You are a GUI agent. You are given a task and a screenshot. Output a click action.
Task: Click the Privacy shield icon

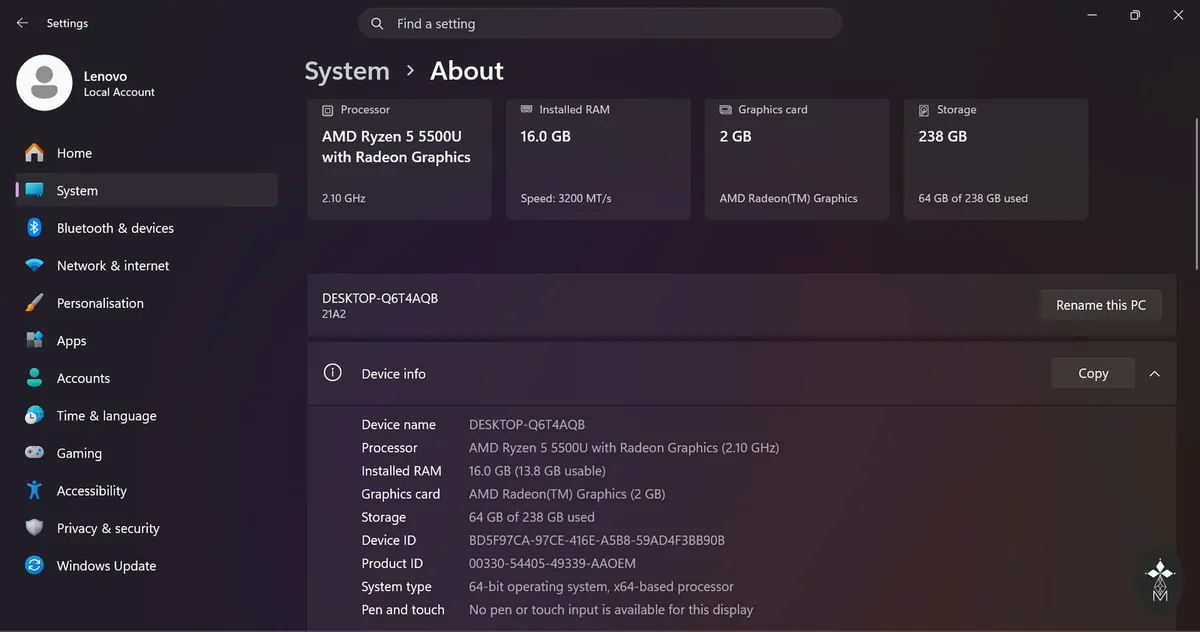[35, 528]
